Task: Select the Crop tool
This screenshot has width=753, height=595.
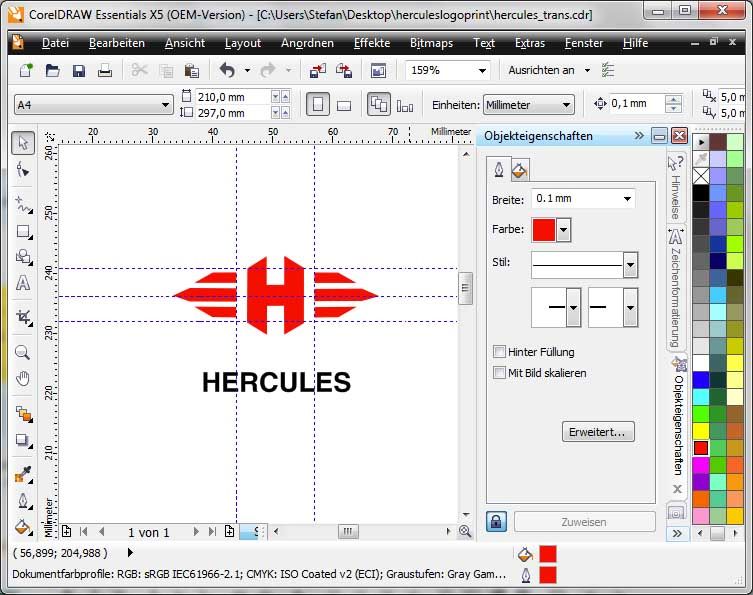Action: 22,317
